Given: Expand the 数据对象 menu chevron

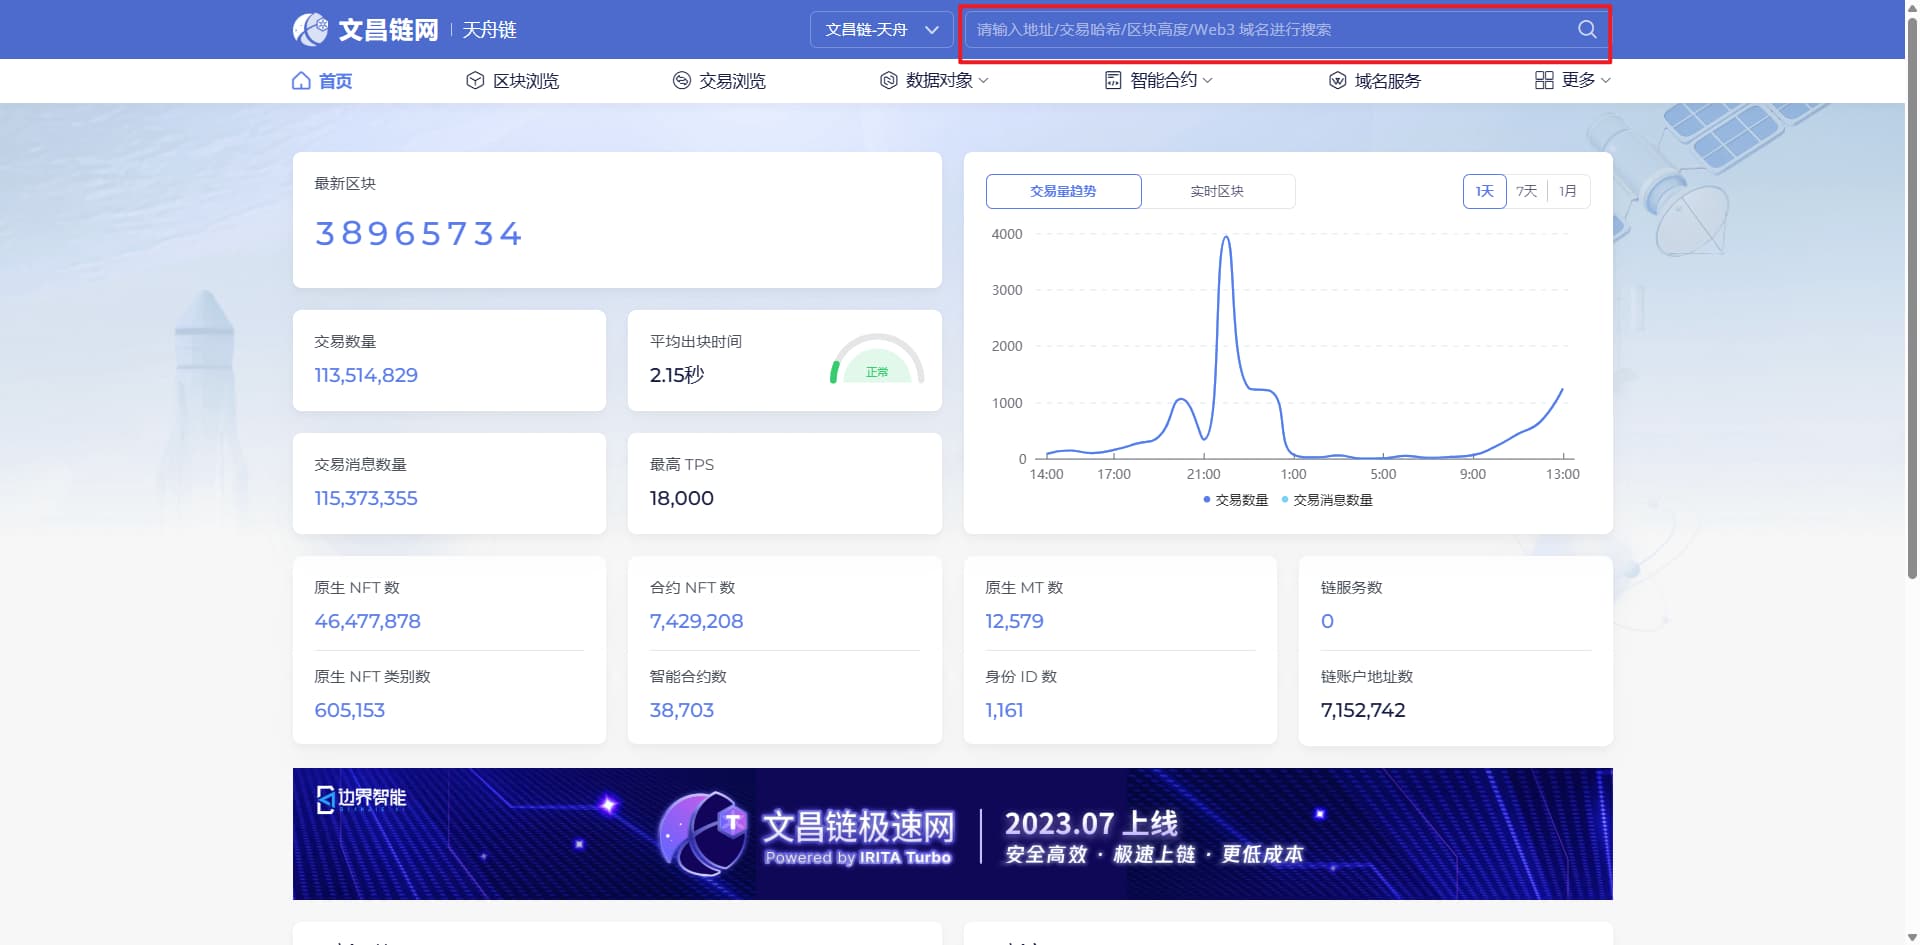Looking at the screenshot, I should [983, 80].
